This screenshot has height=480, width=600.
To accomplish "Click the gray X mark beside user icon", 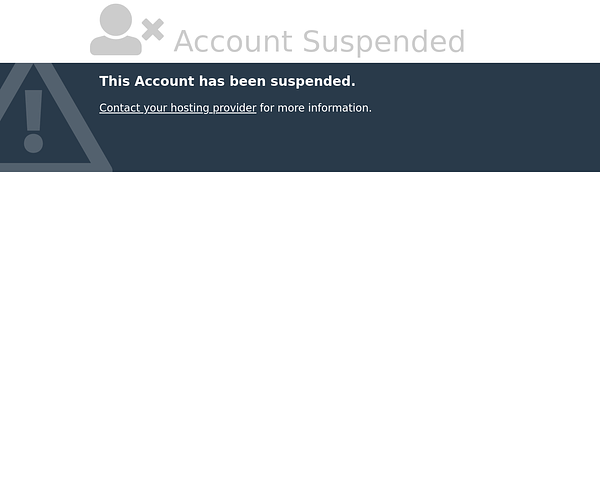I will tap(153, 29).
